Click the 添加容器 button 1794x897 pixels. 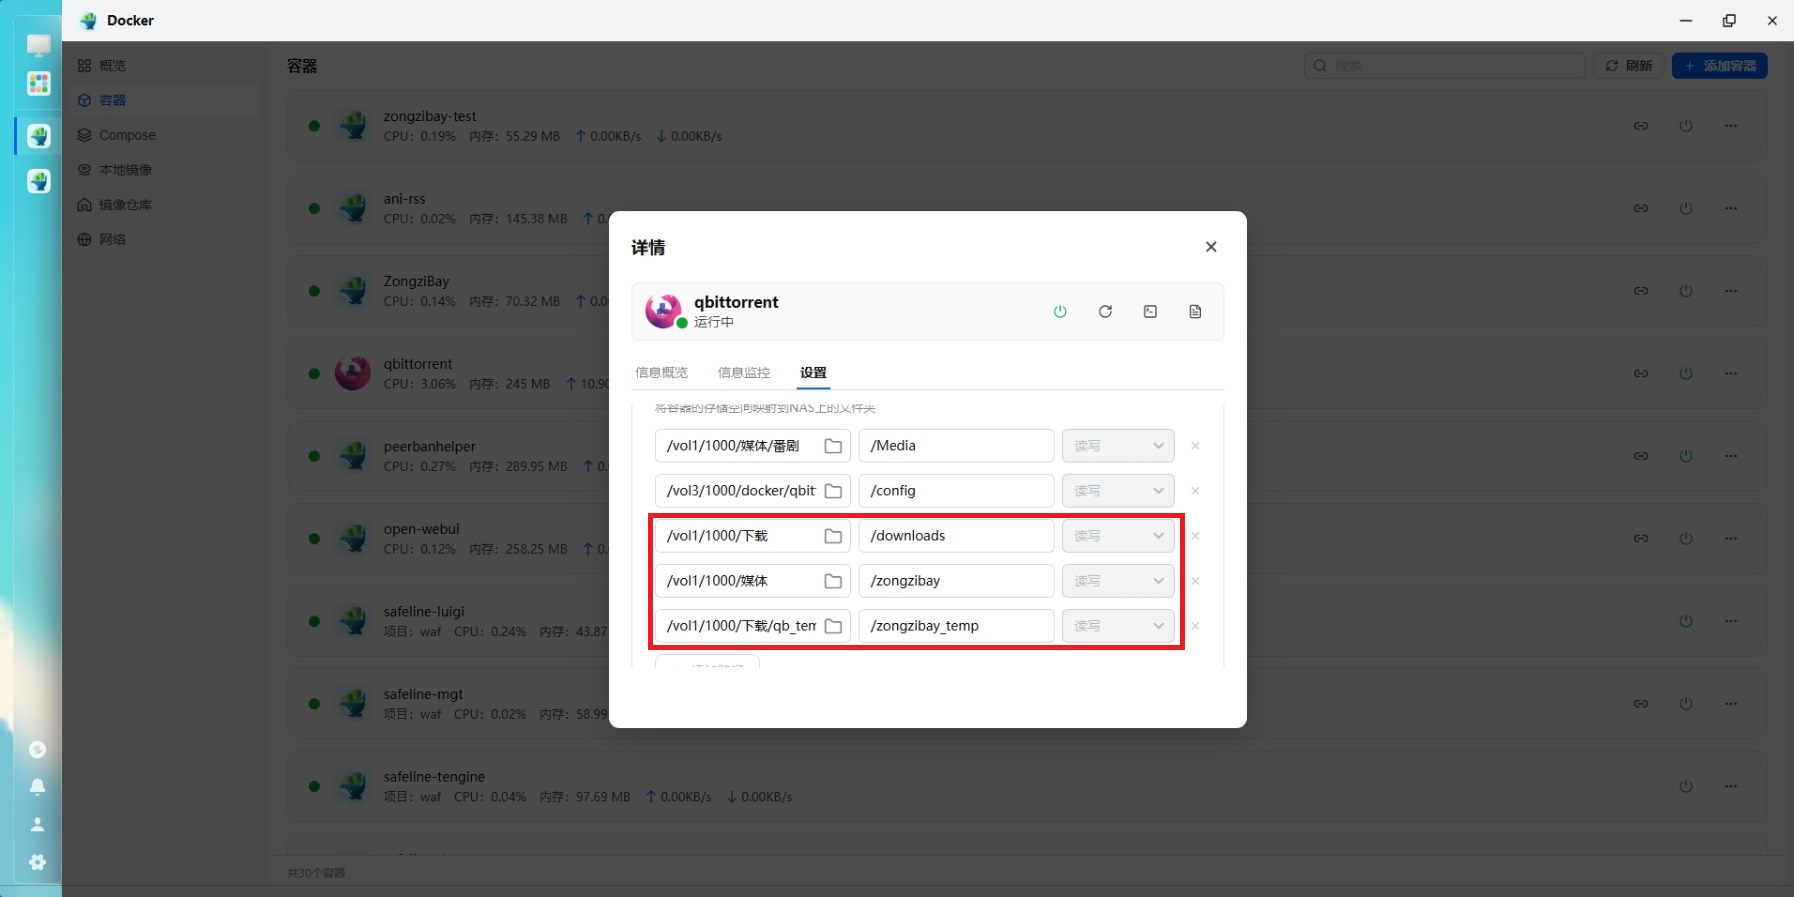click(x=1720, y=66)
